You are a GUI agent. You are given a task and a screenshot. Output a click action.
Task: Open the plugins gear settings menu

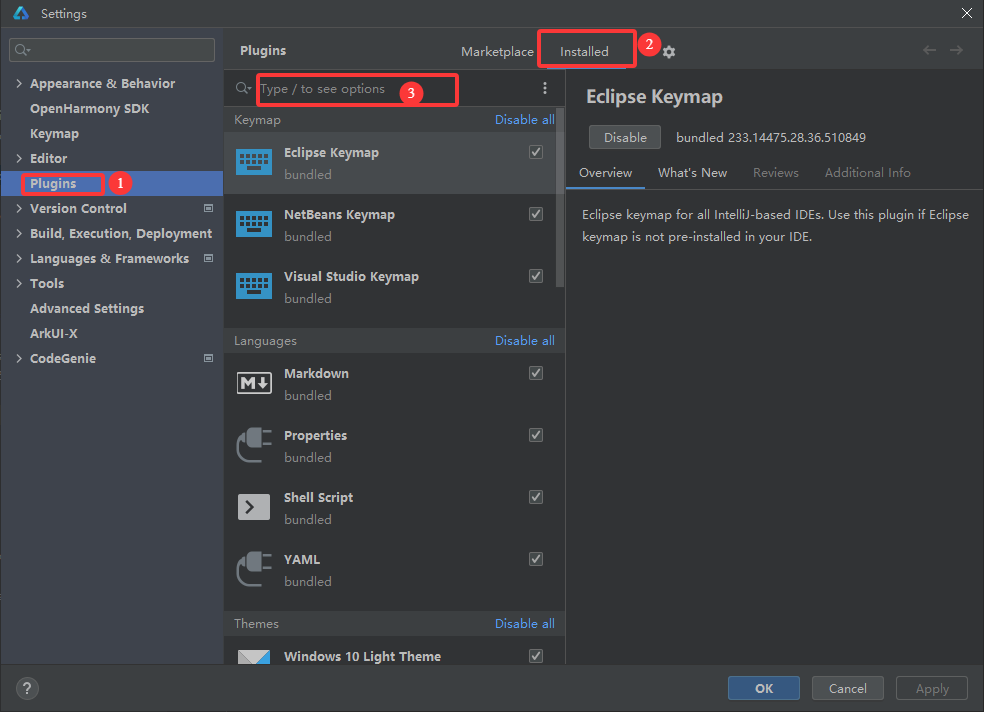pyautogui.click(x=669, y=52)
